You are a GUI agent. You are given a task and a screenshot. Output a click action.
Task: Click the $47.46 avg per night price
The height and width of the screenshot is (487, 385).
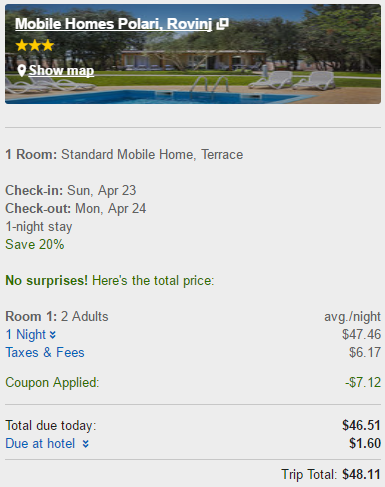coord(361,334)
